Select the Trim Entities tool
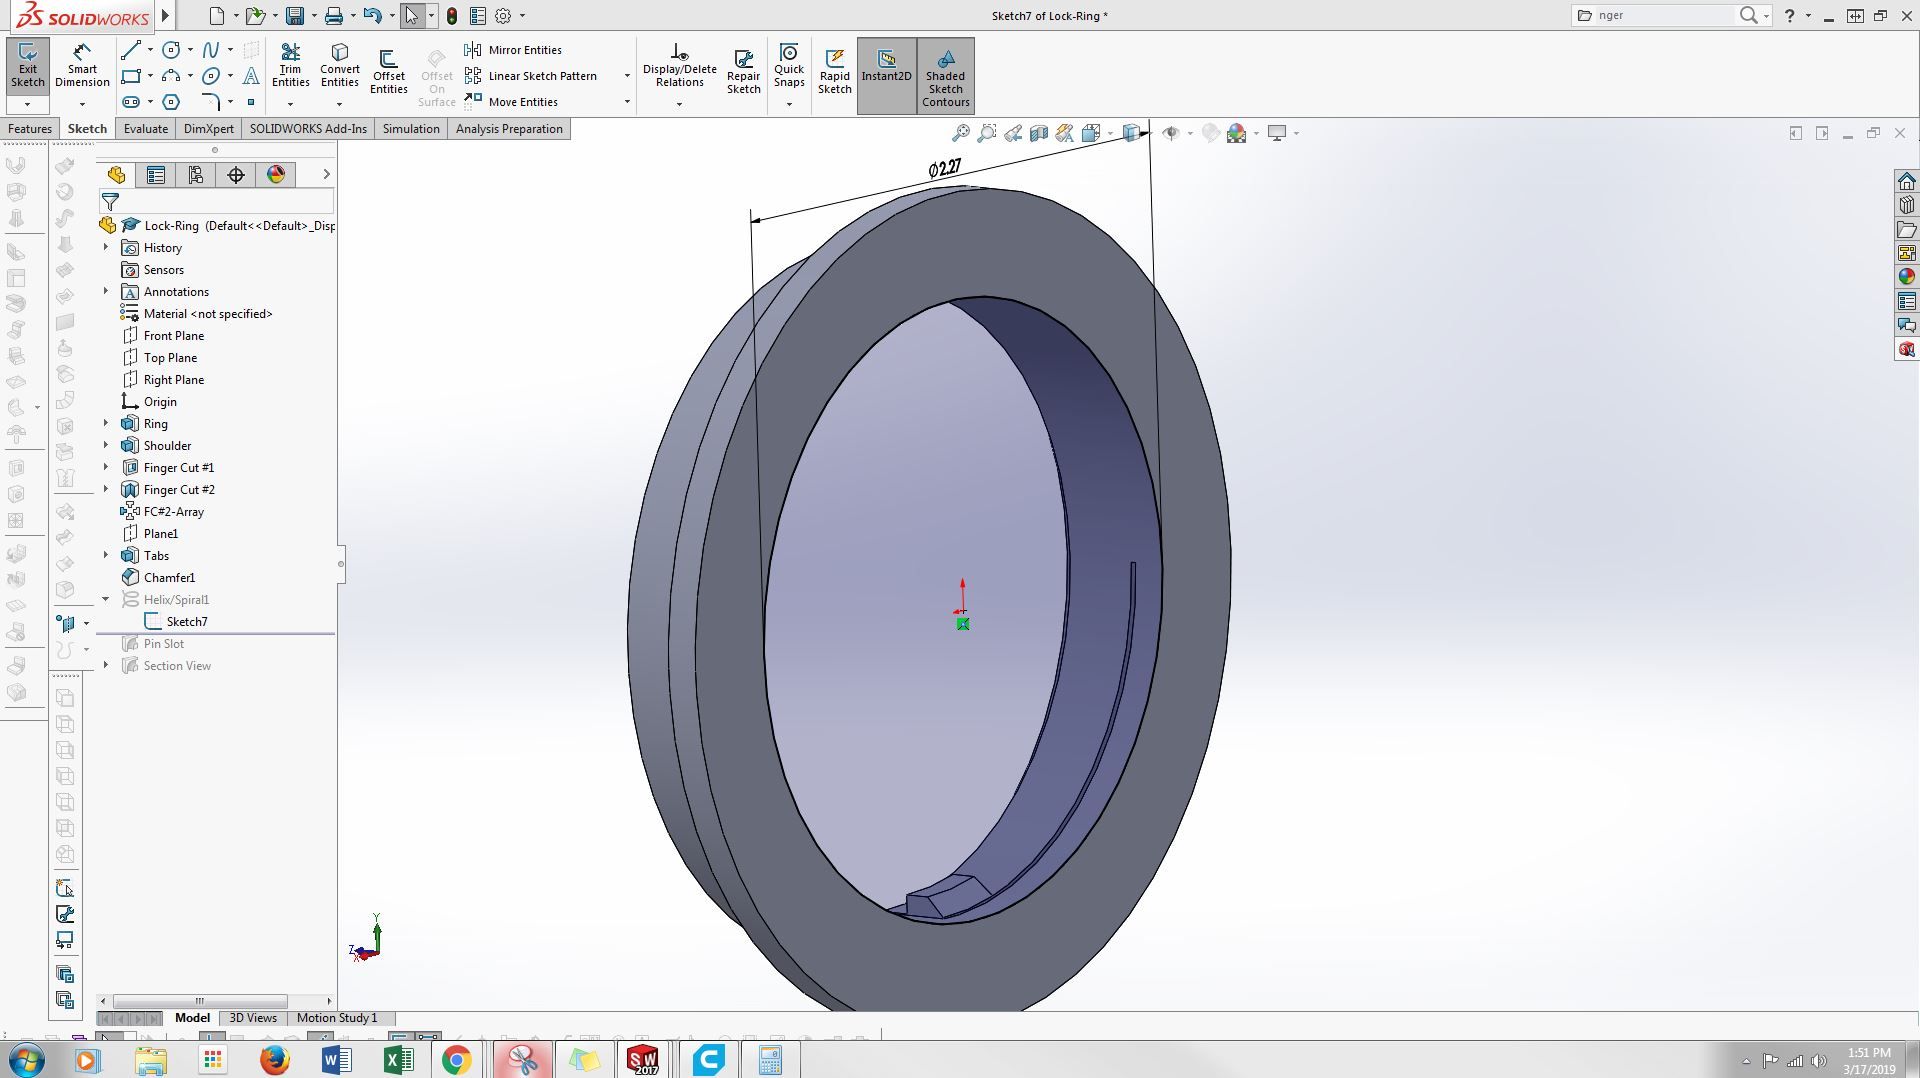The height and width of the screenshot is (1078, 1920). tap(290, 66)
